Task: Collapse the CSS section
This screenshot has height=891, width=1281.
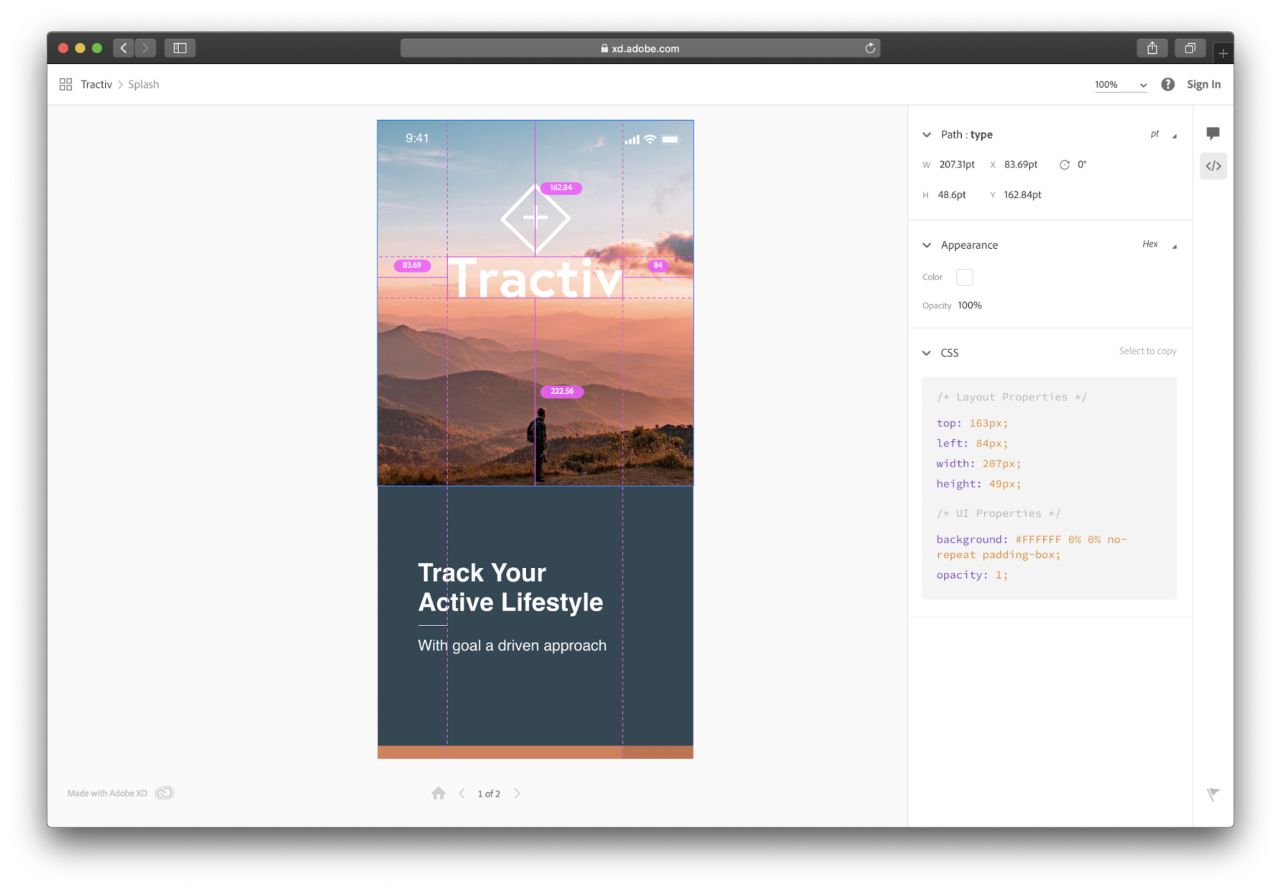Action: coord(927,353)
